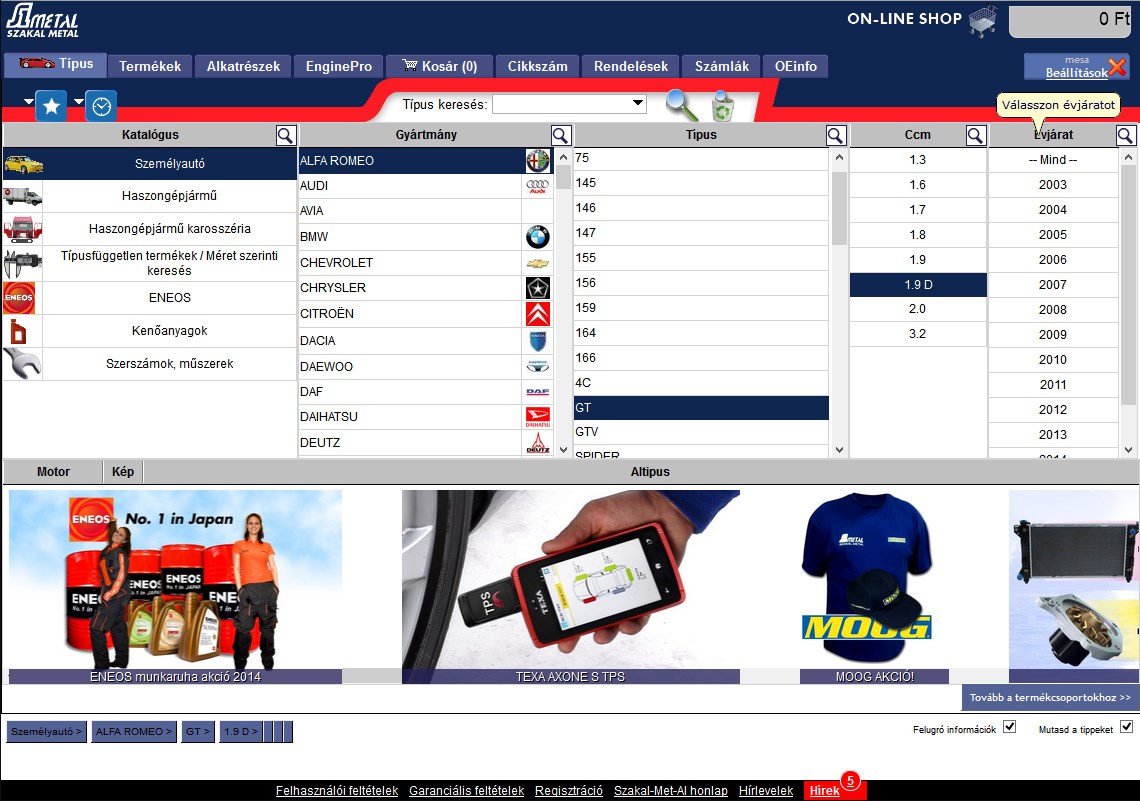Open the Kosár (0) tab
The image size is (1140, 801).
pyautogui.click(x=440, y=66)
